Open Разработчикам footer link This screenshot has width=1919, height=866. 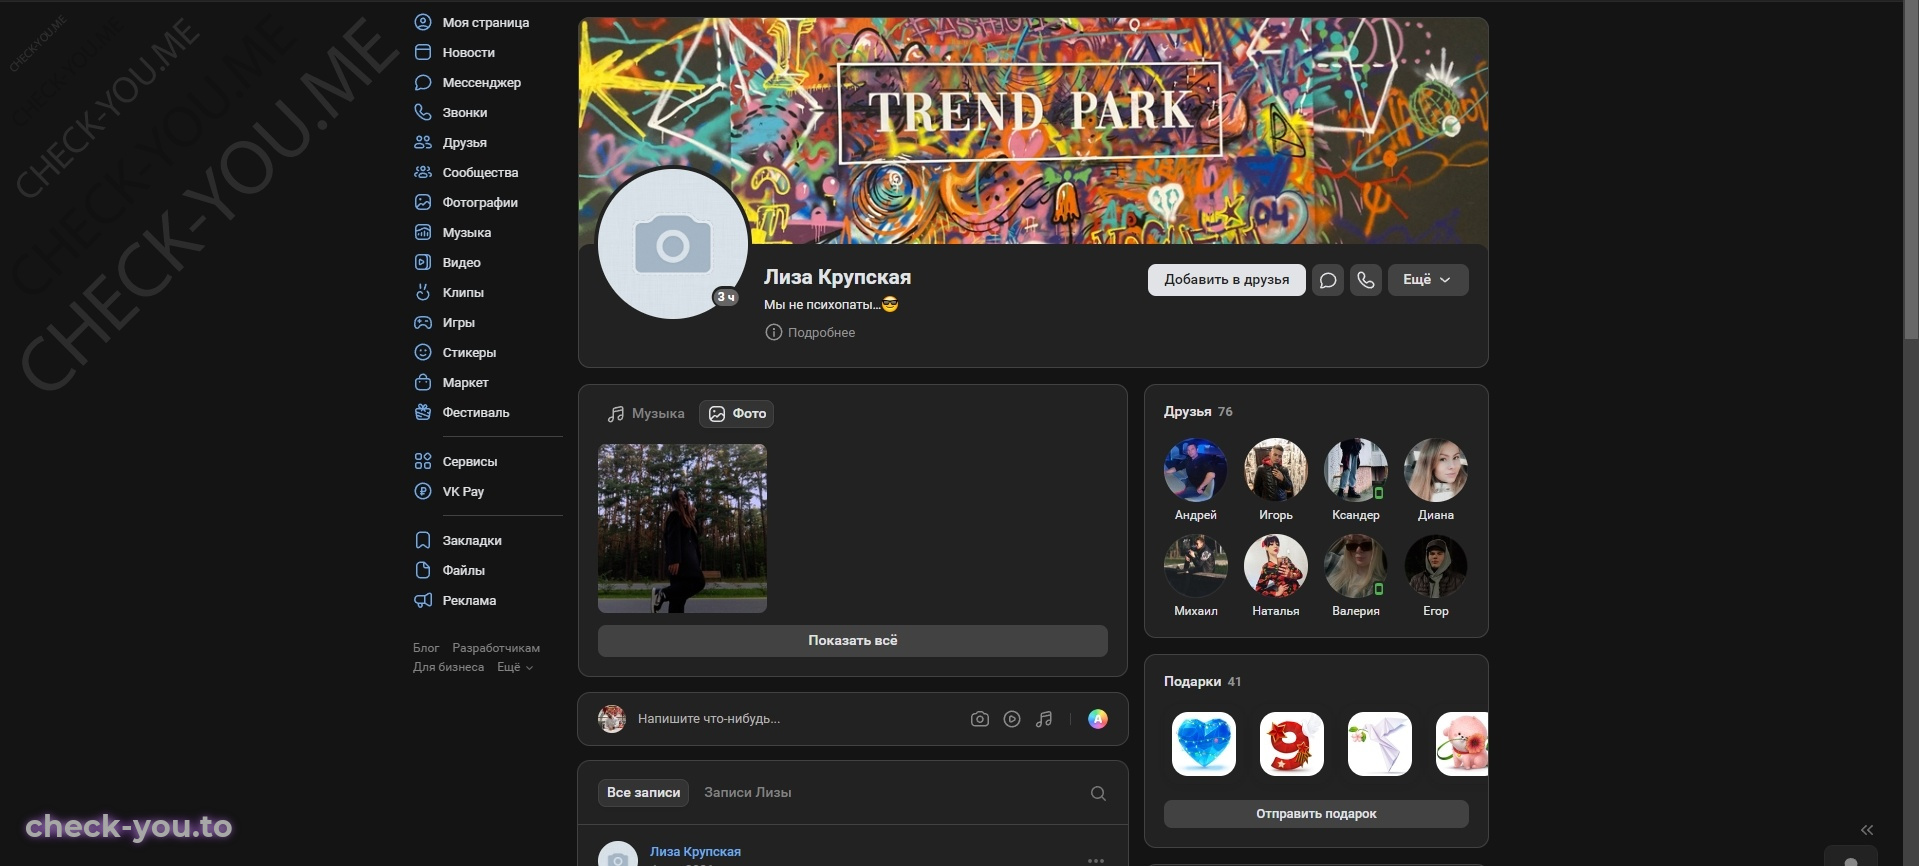click(x=496, y=648)
